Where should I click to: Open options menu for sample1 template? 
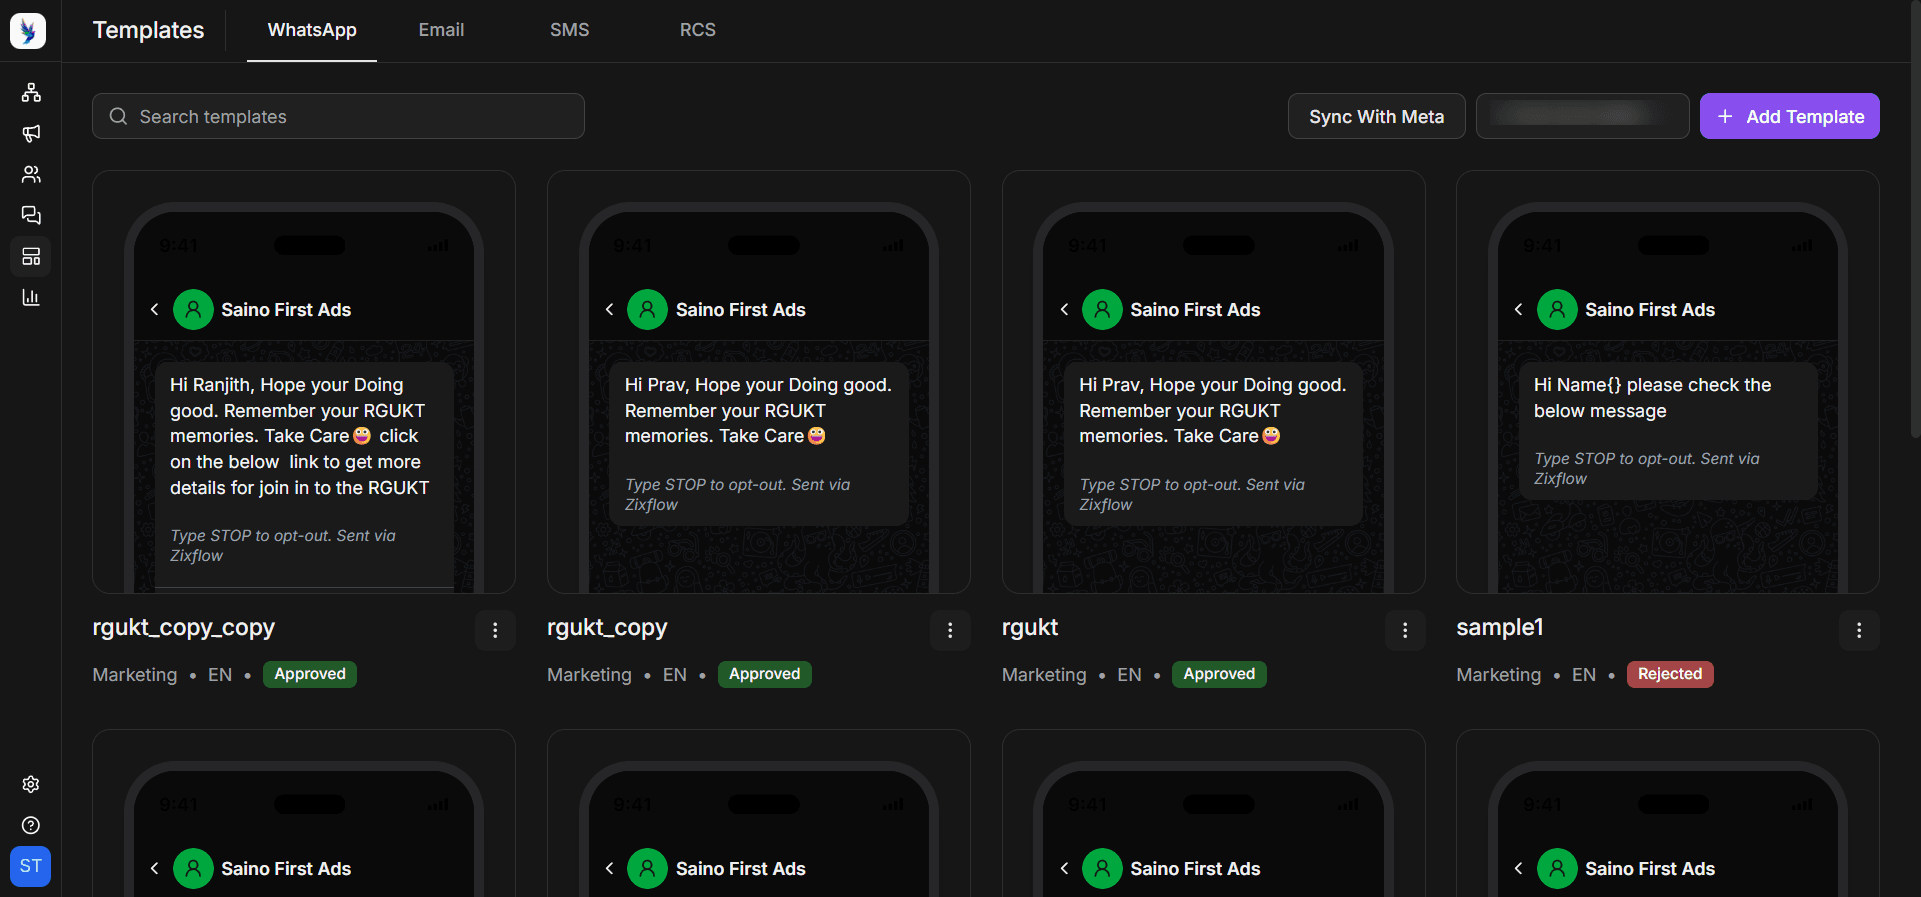[x=1859, y=630]
